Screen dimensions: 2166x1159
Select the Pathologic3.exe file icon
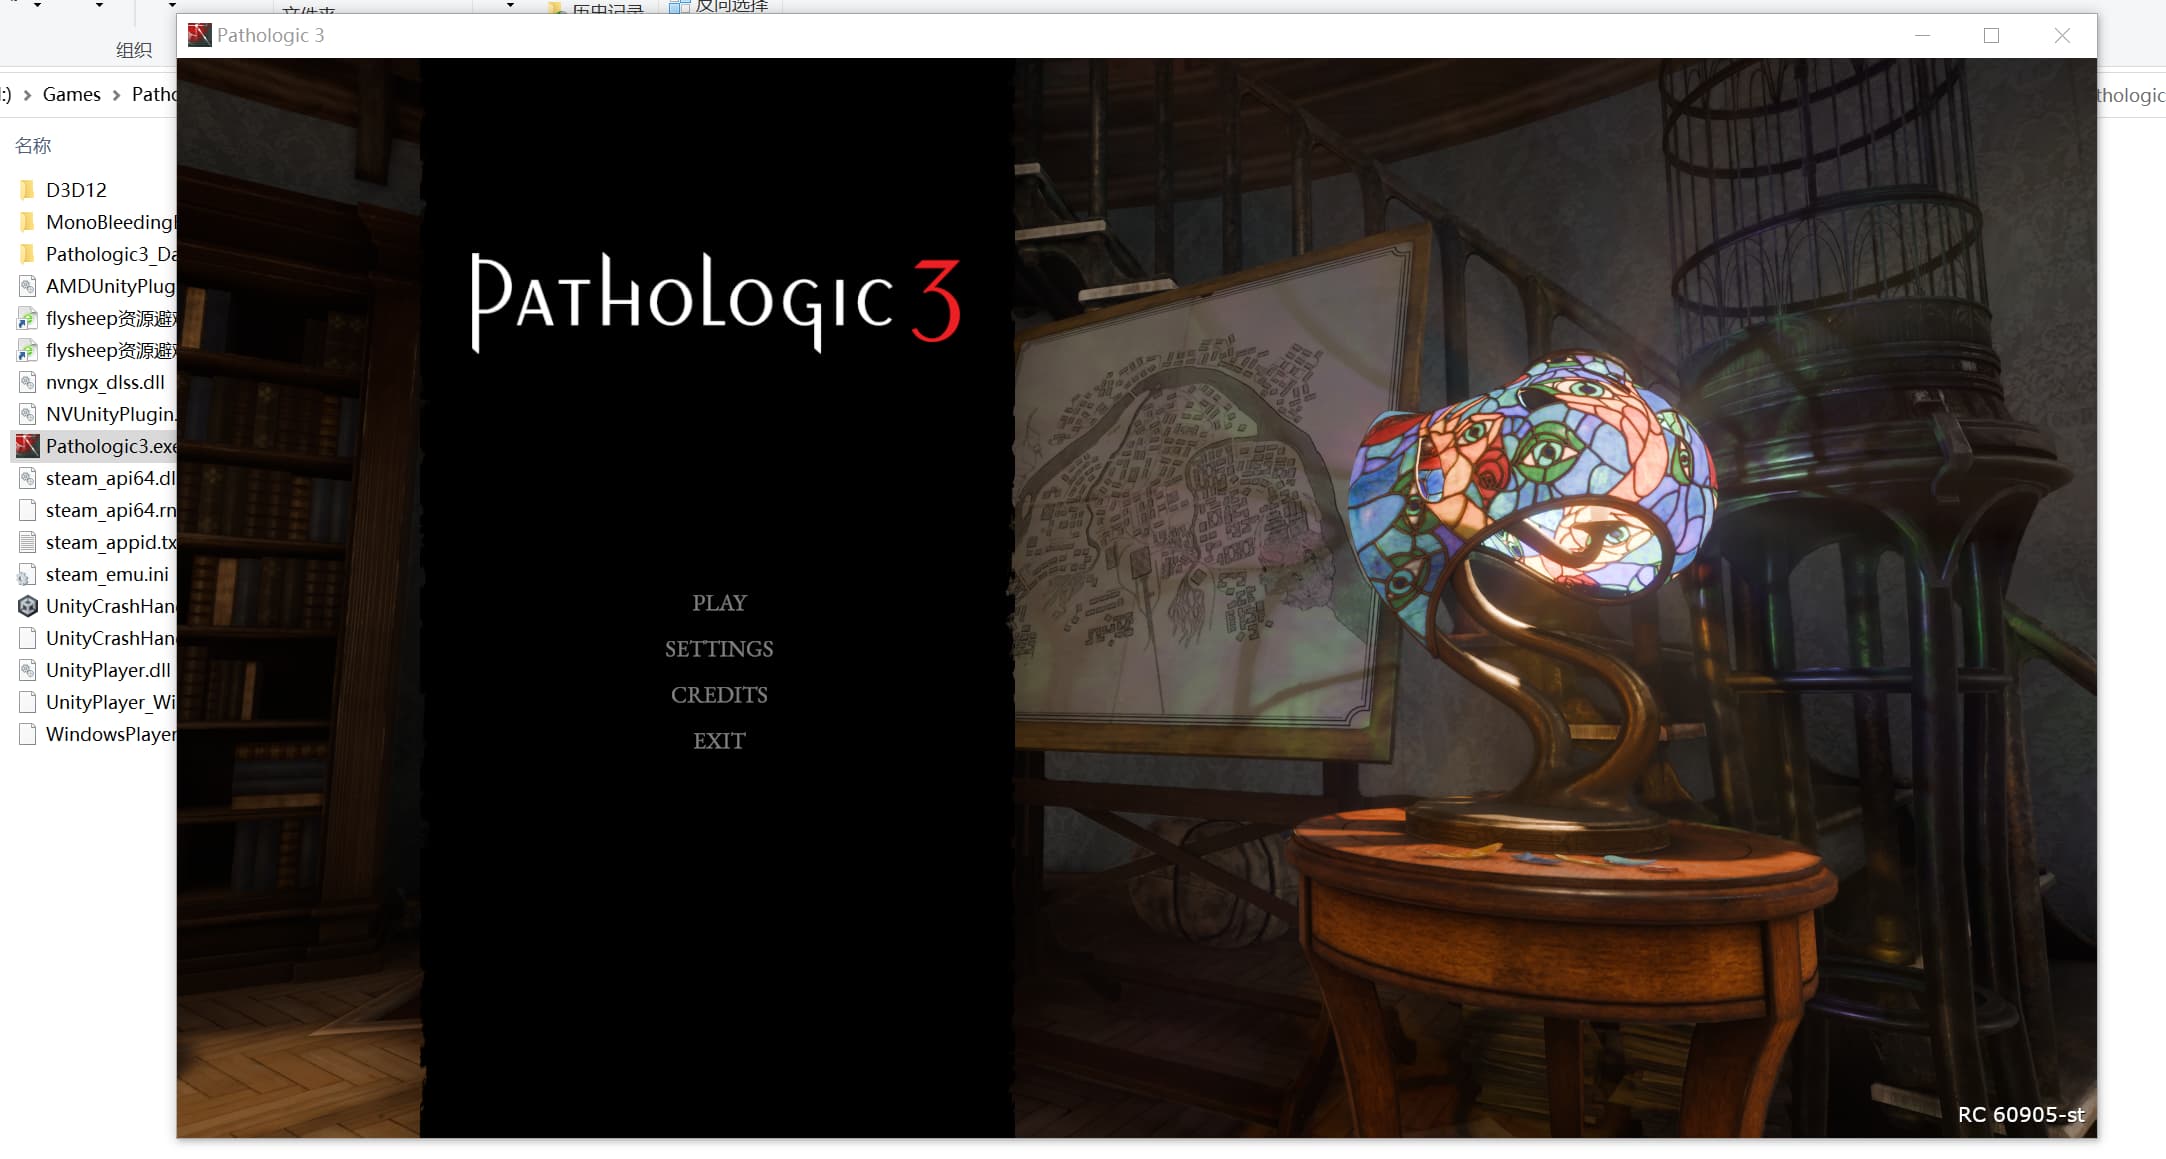tap(28, 446)
